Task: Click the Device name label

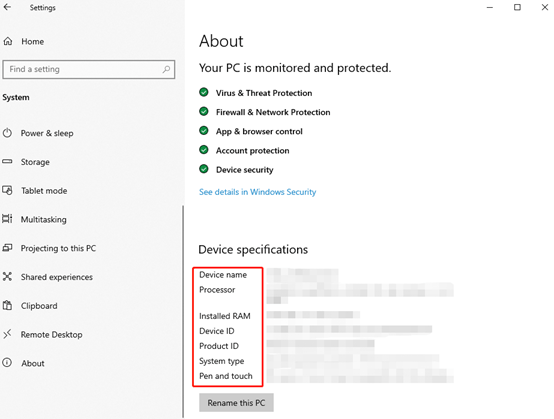Action: coord(223,275)
